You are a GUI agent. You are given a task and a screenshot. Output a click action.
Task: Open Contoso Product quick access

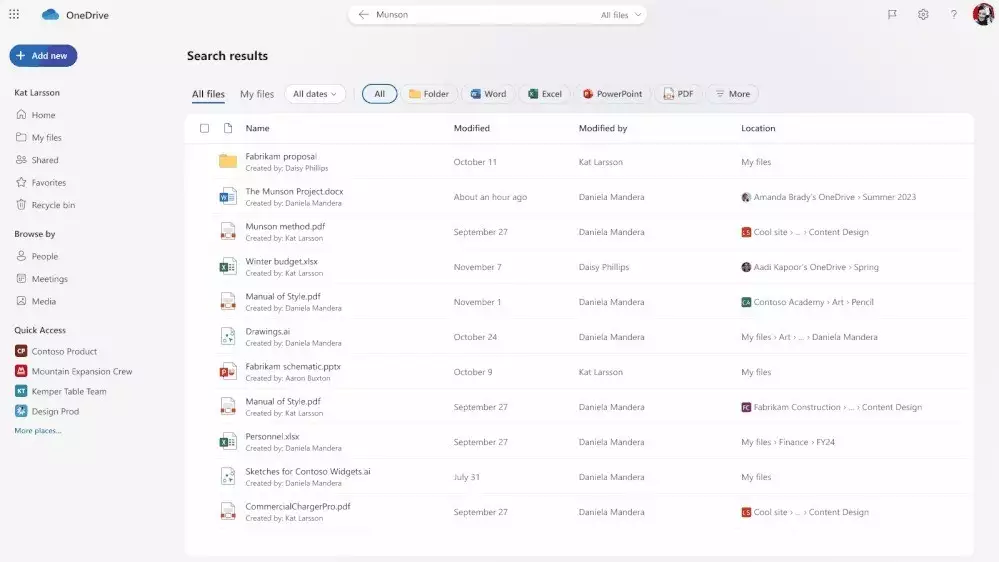click(x=56, y=351)
